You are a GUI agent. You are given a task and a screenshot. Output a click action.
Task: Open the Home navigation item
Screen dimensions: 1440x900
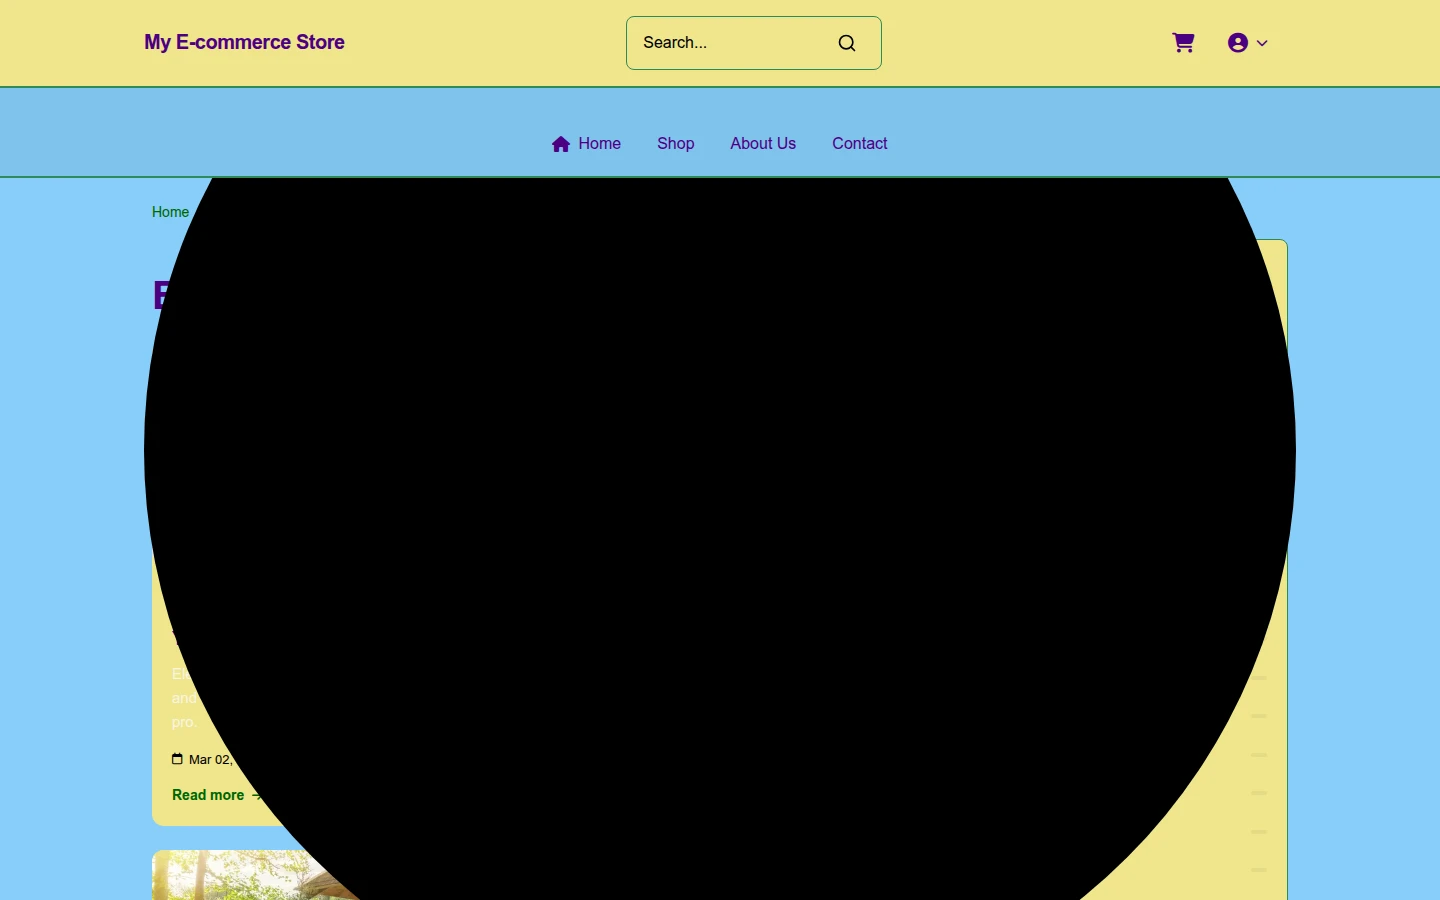point(586,144)
